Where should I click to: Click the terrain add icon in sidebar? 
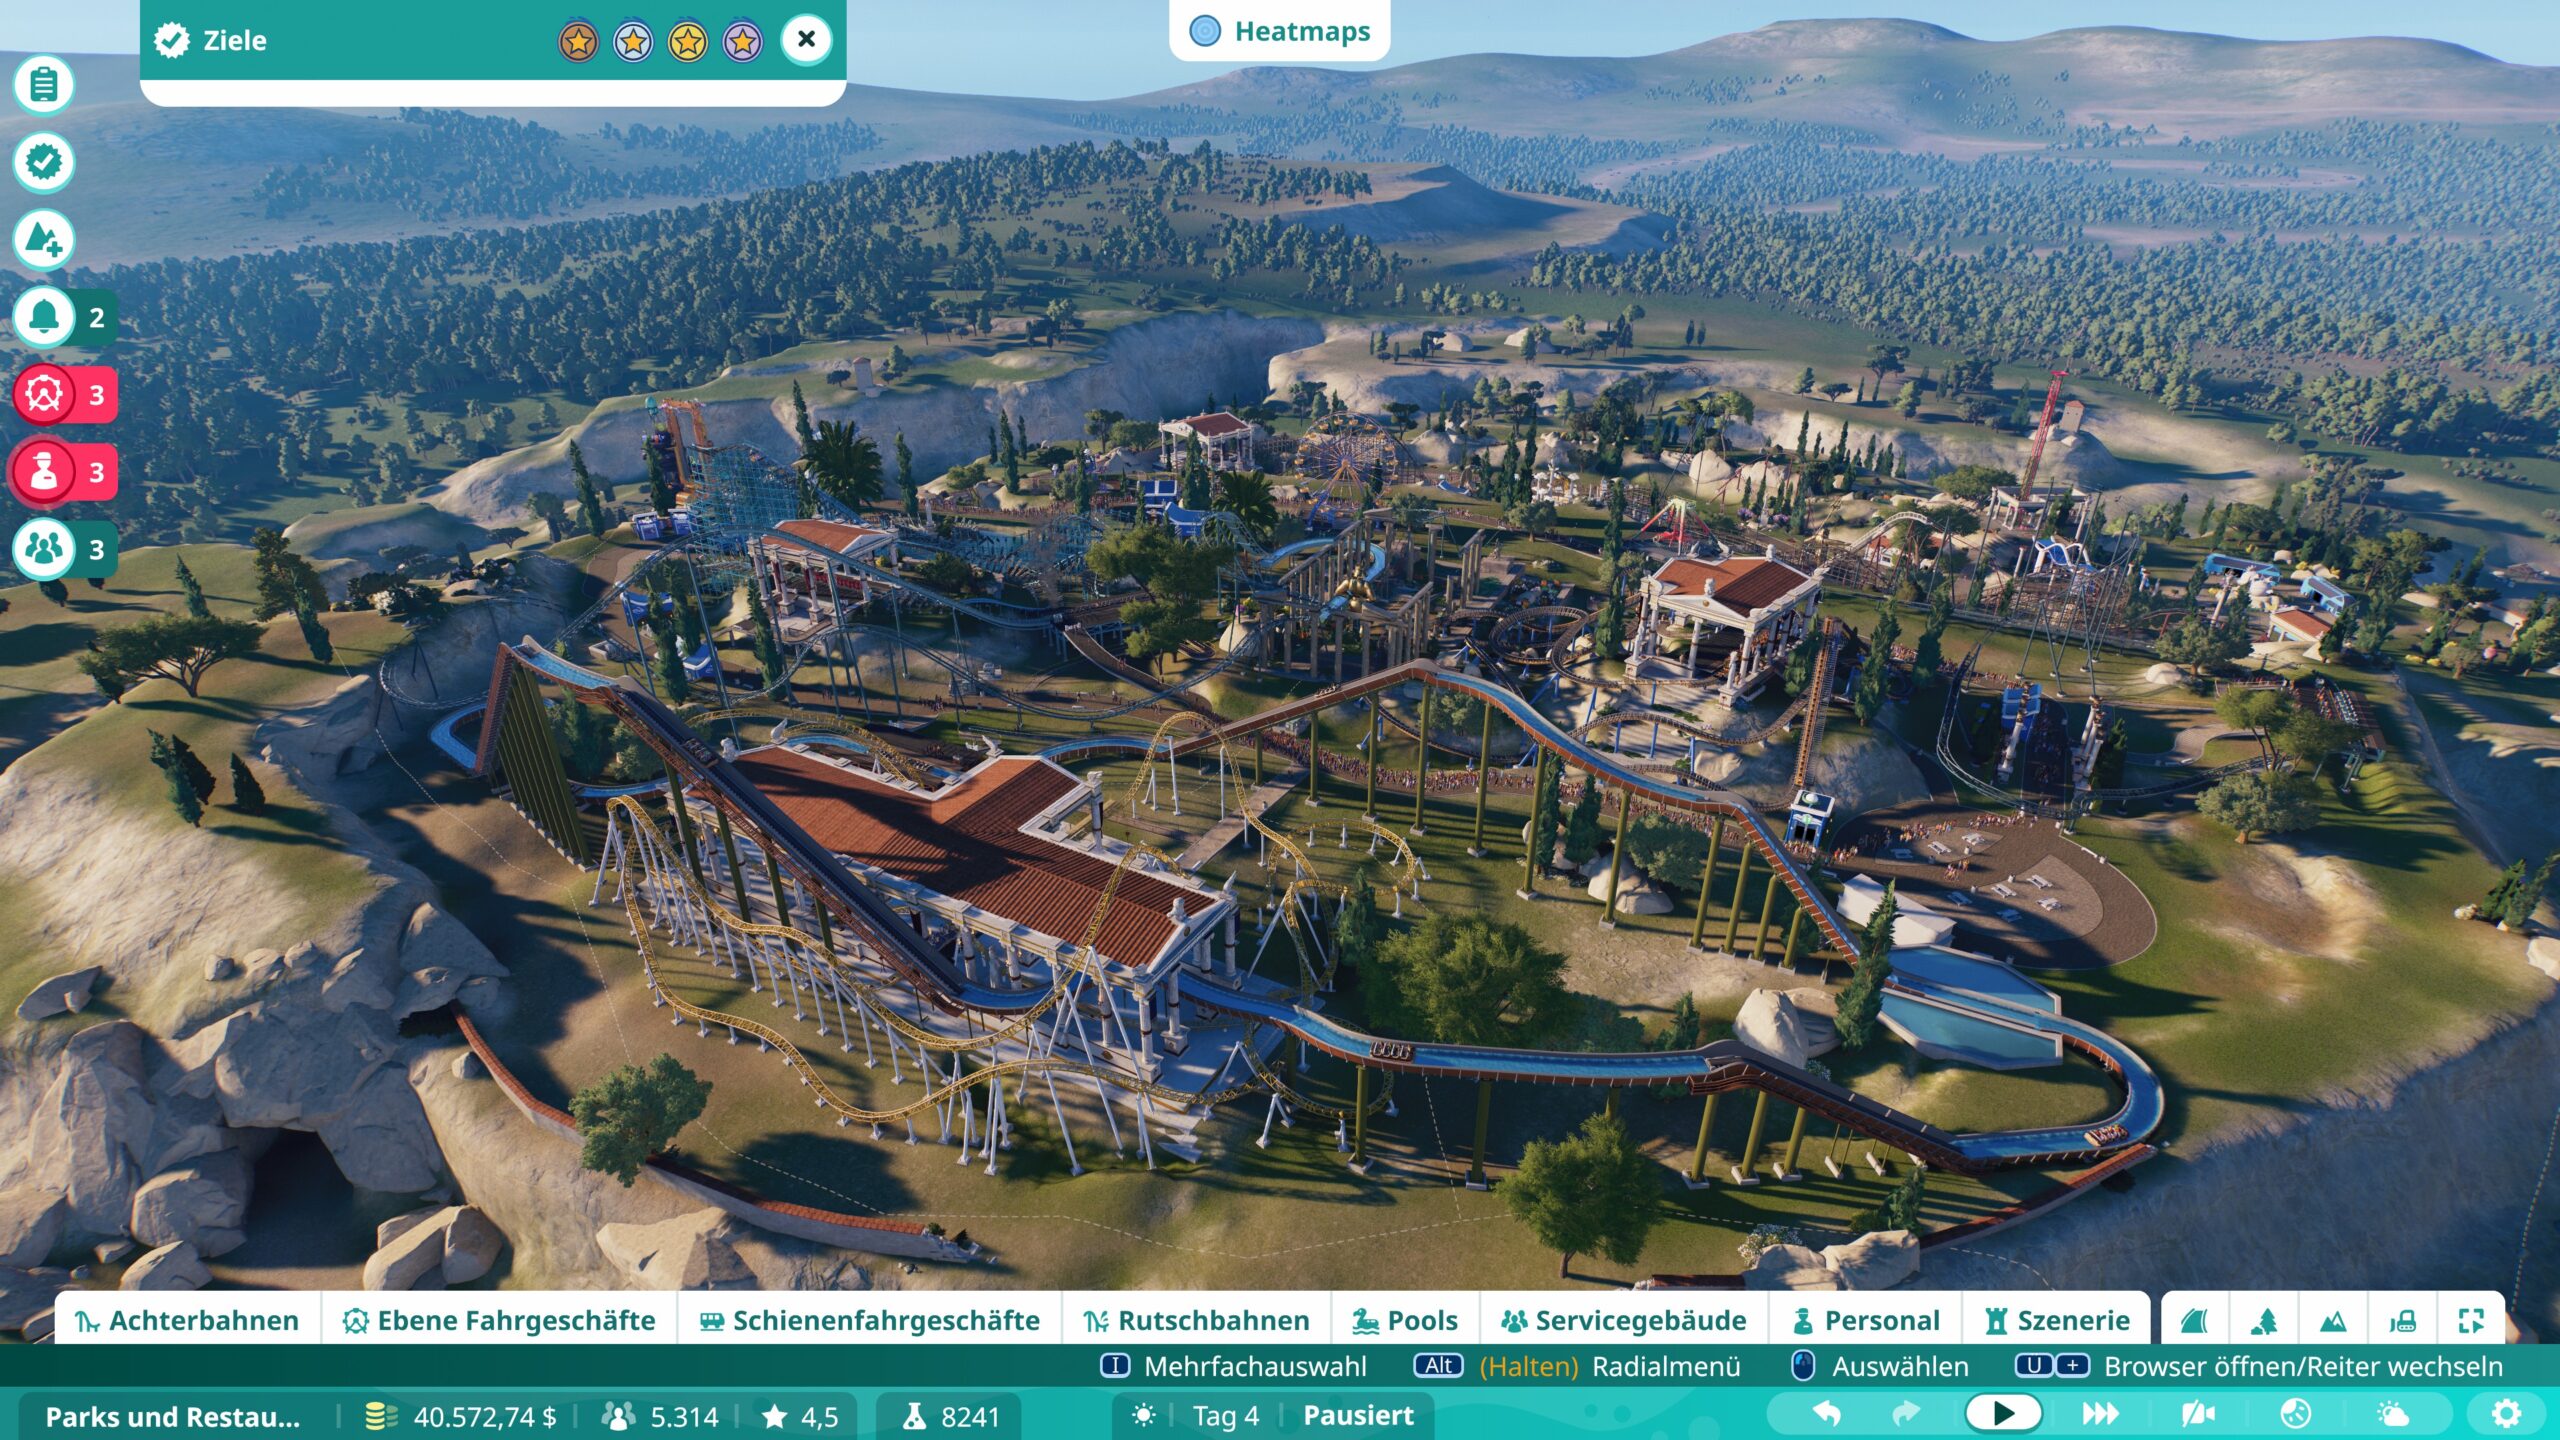[44, 239]
